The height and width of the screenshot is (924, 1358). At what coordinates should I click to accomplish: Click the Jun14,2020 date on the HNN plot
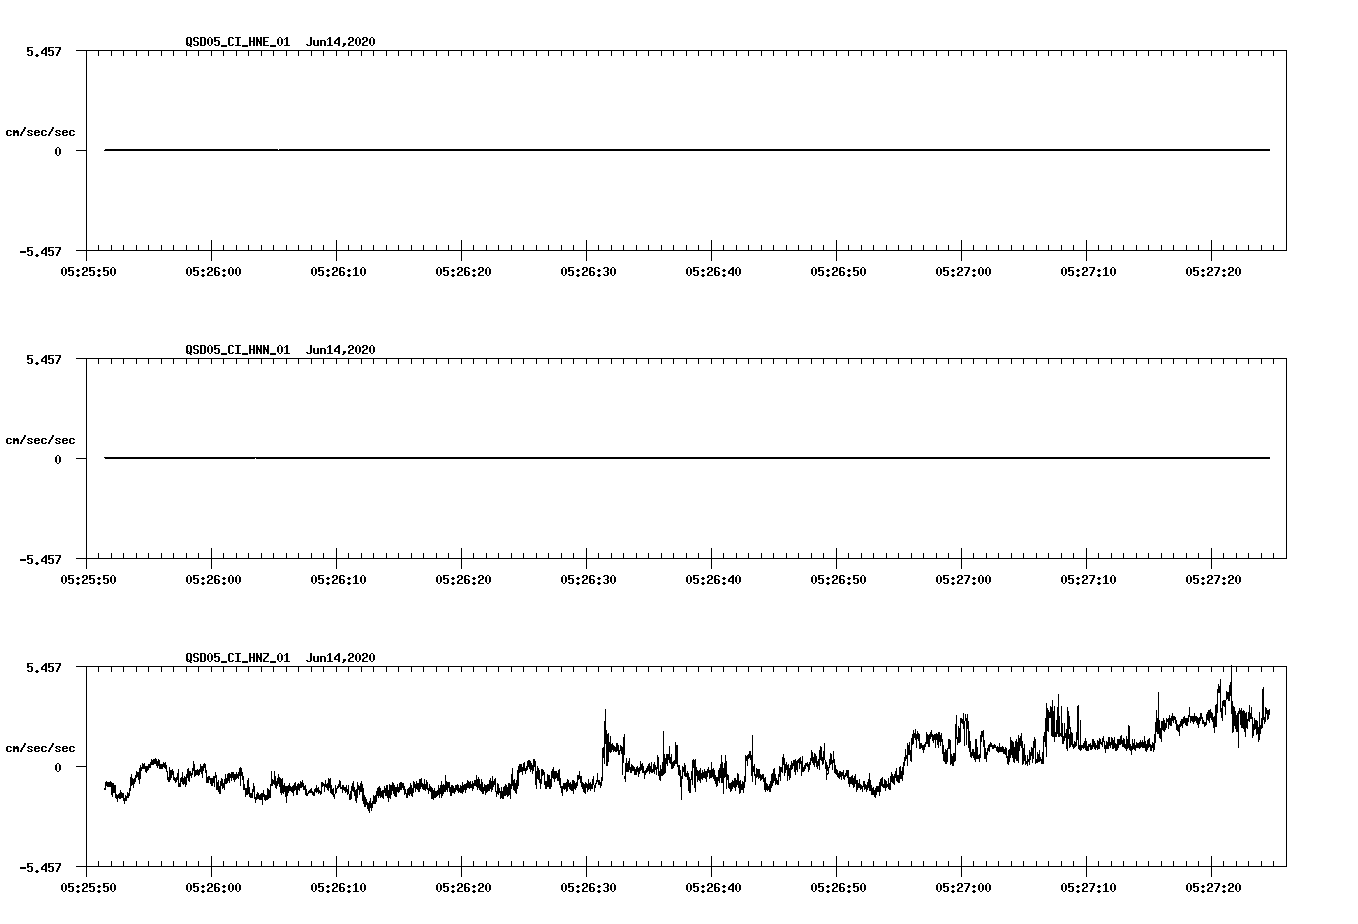[x=341, y=350]
